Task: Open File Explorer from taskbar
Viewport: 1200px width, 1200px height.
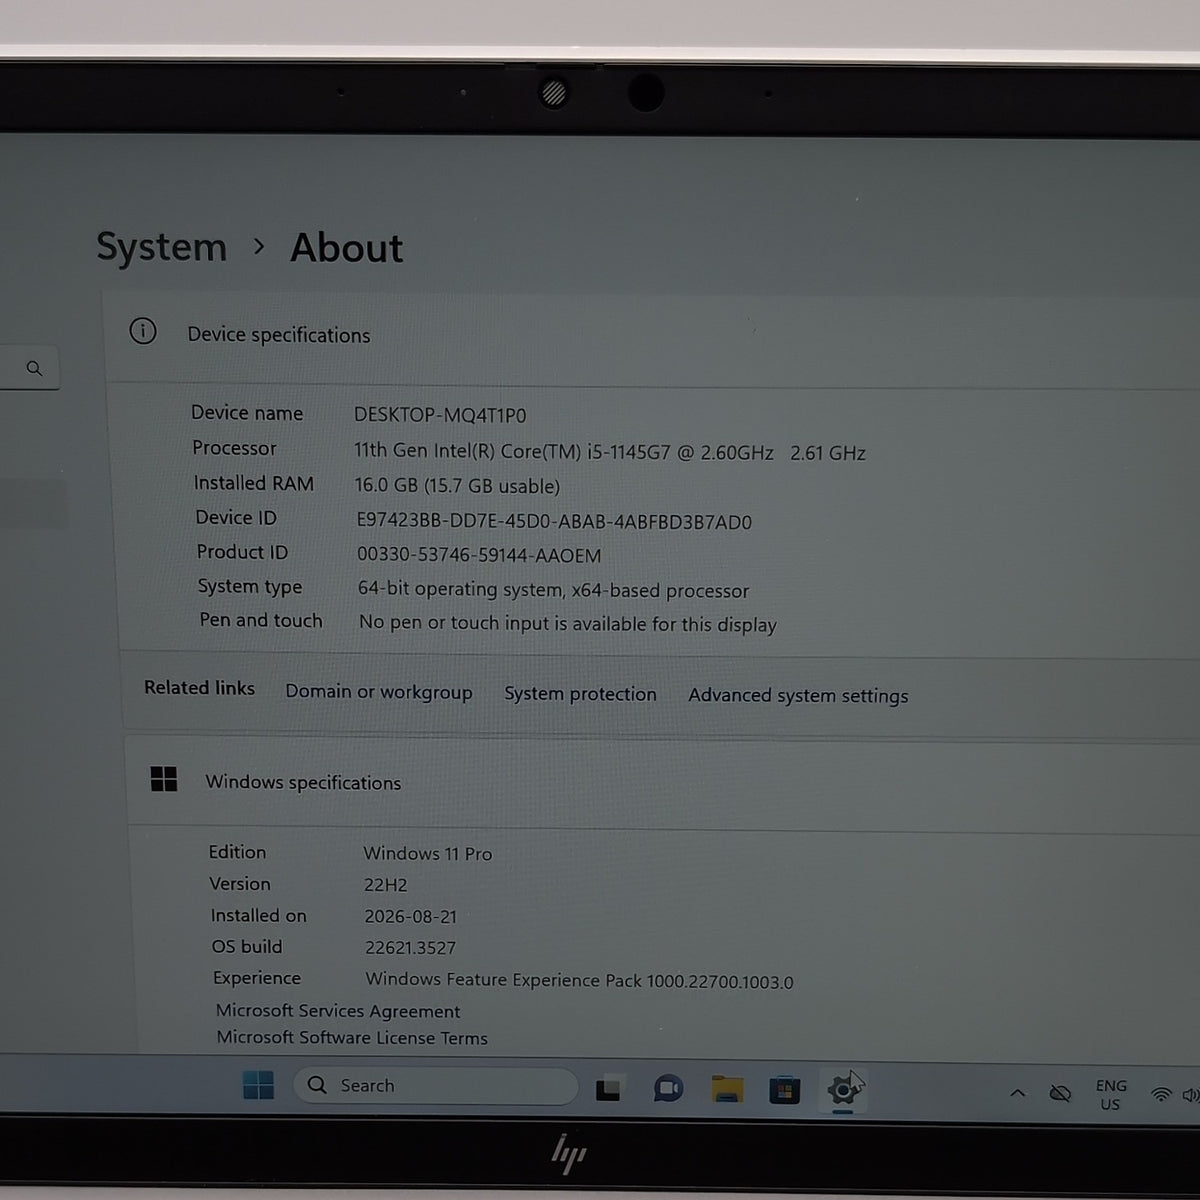Action: (x=727, y=1089)
